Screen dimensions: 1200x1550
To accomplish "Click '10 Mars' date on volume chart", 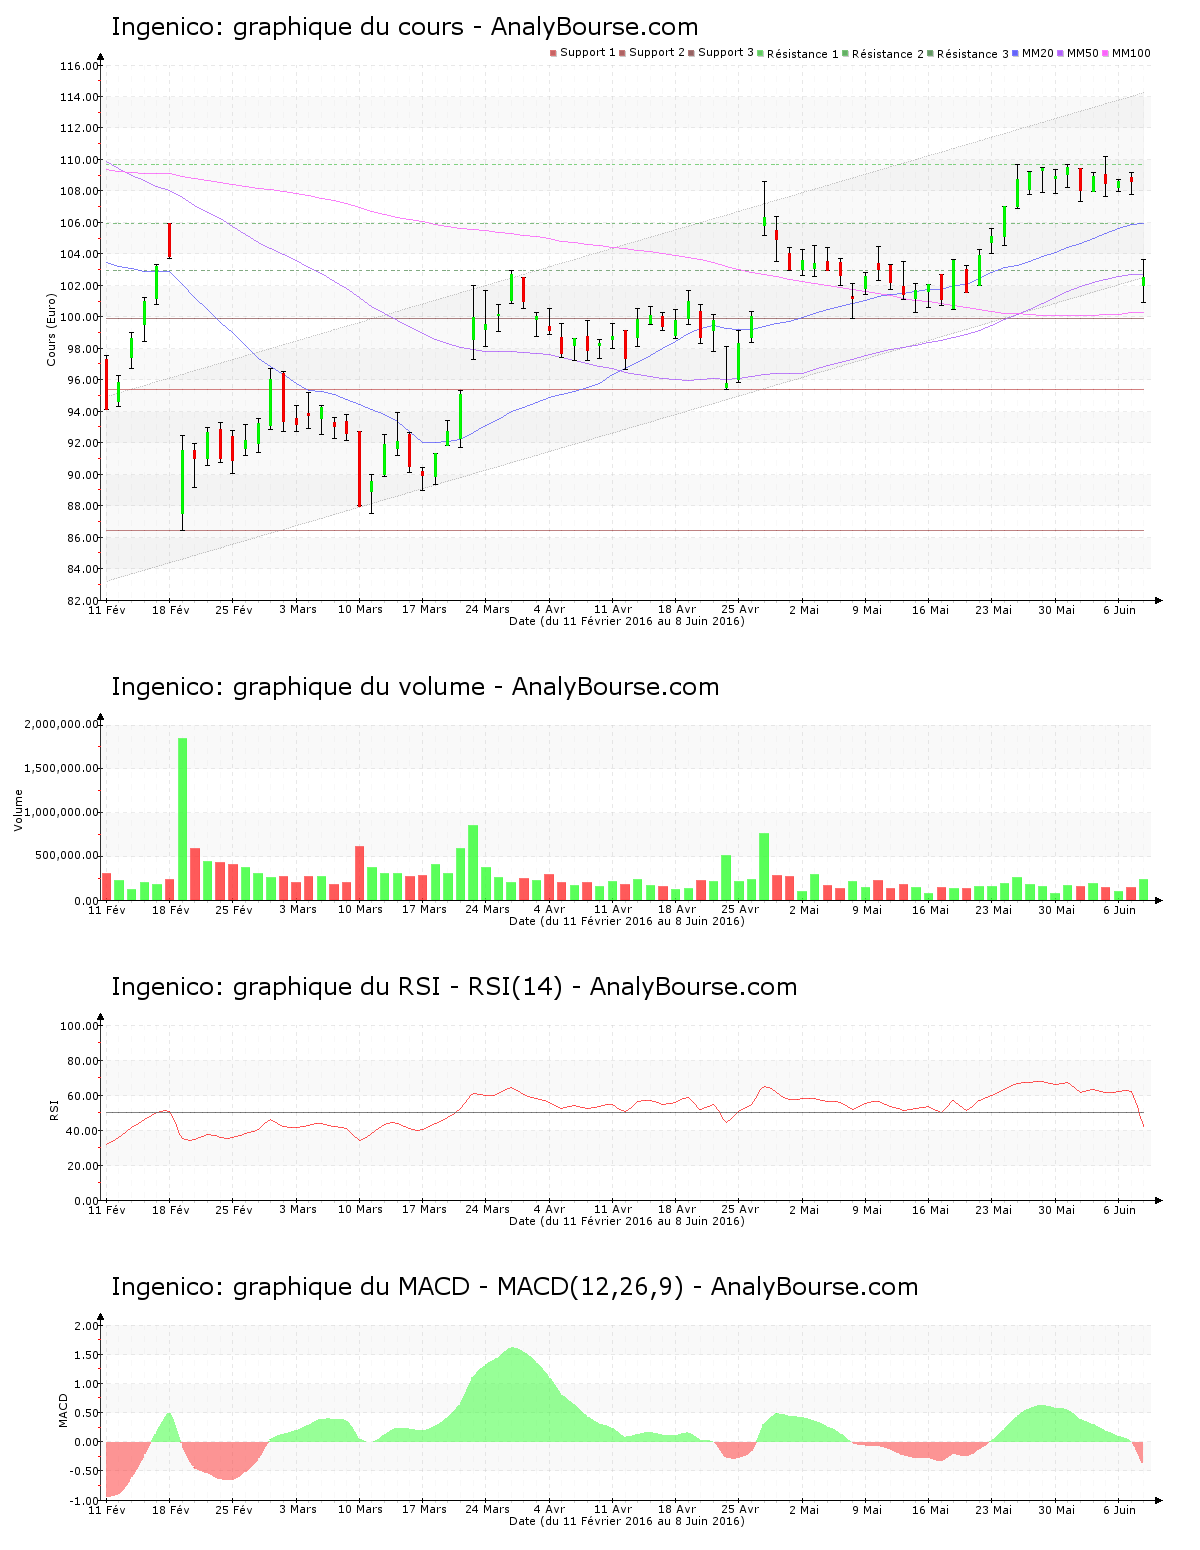I will click(360, 910).
